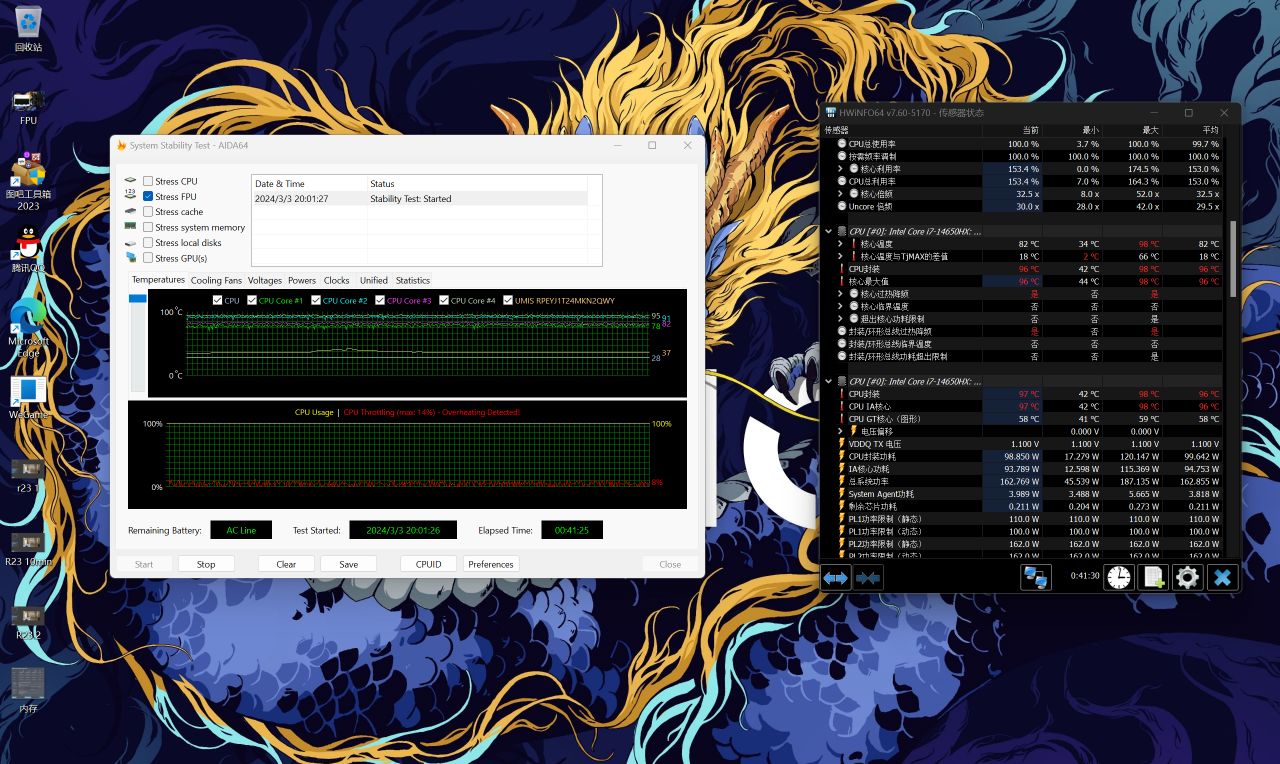Click the lightning icon on the 总系统功率 row
The image size is (1280, 764).
pyautogui.click(x=842, y=481)
